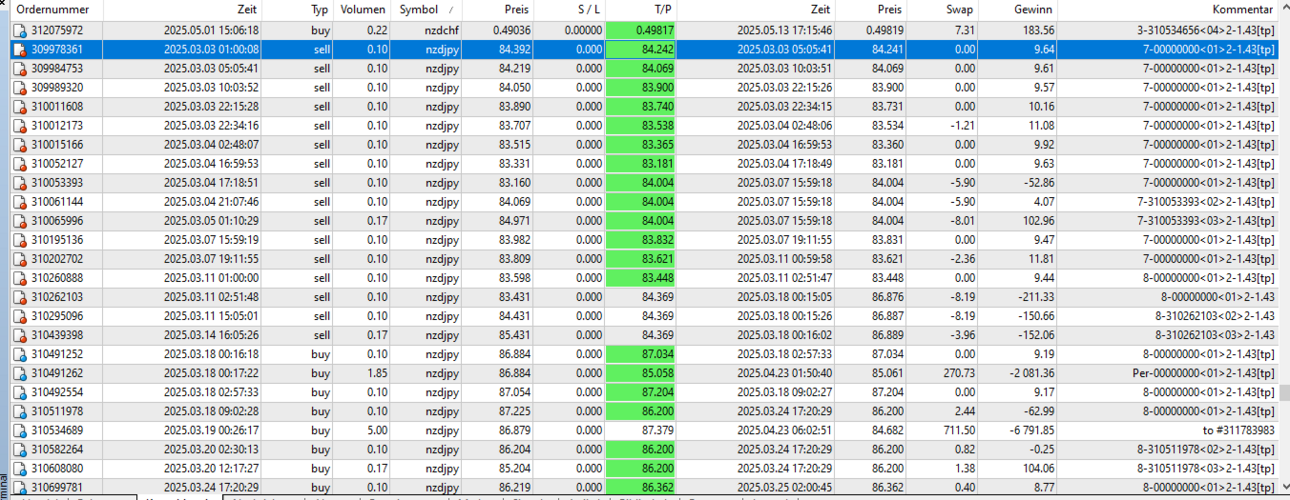Click the order icon for 312075972

click(20, 30)
